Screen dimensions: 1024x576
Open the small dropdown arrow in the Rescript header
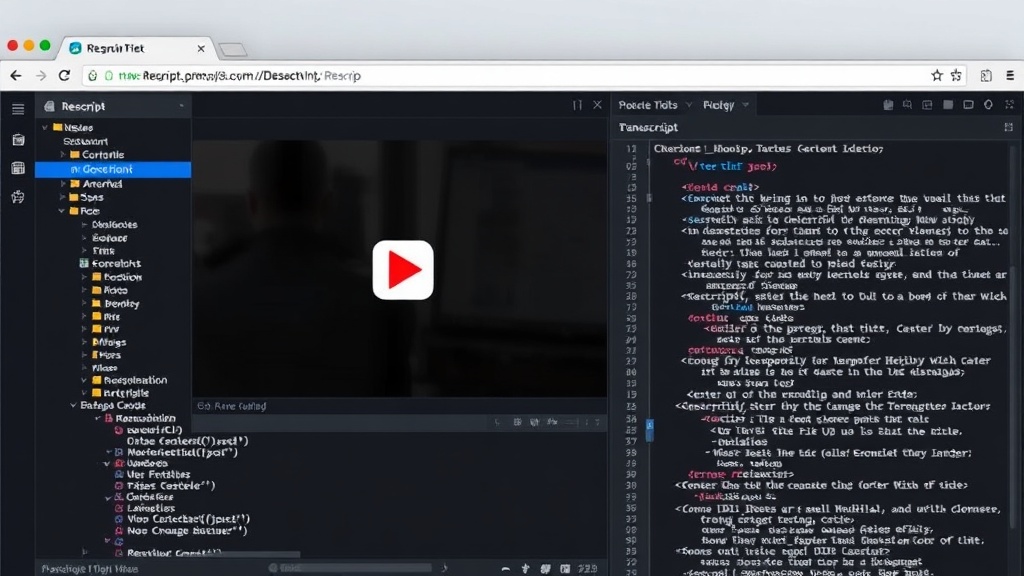click(x=182, y=106)
